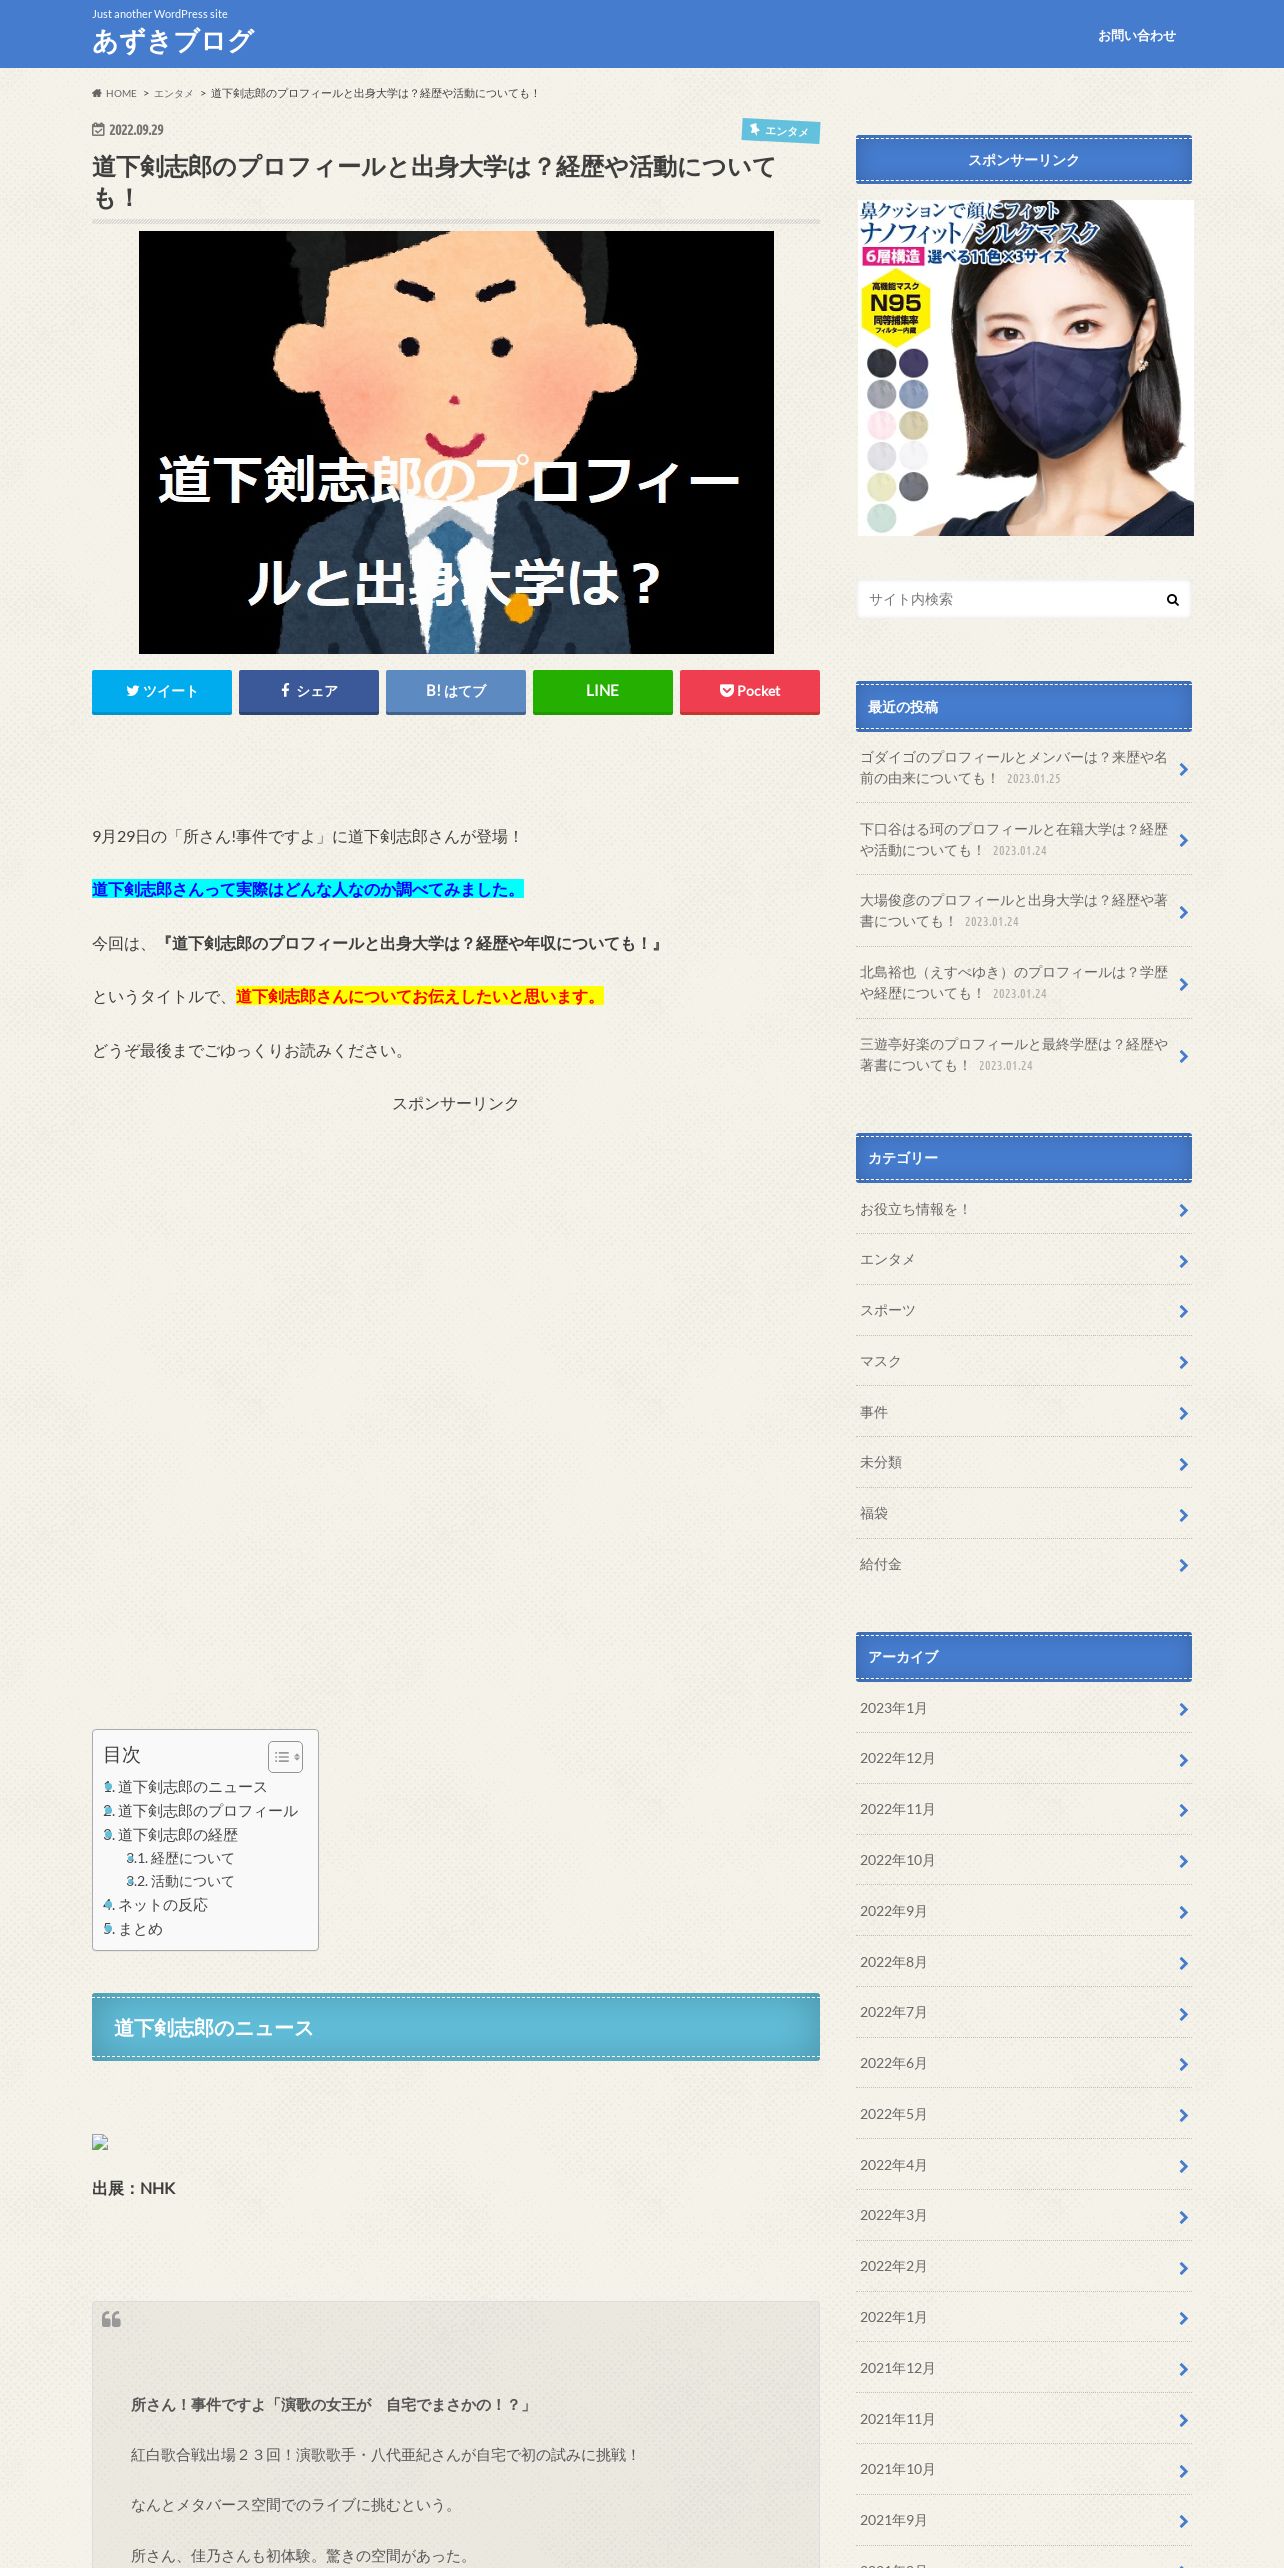Screen dimensions: 1284x2568
Task: Open the マスク category
Action: tap(1023, 1362)
